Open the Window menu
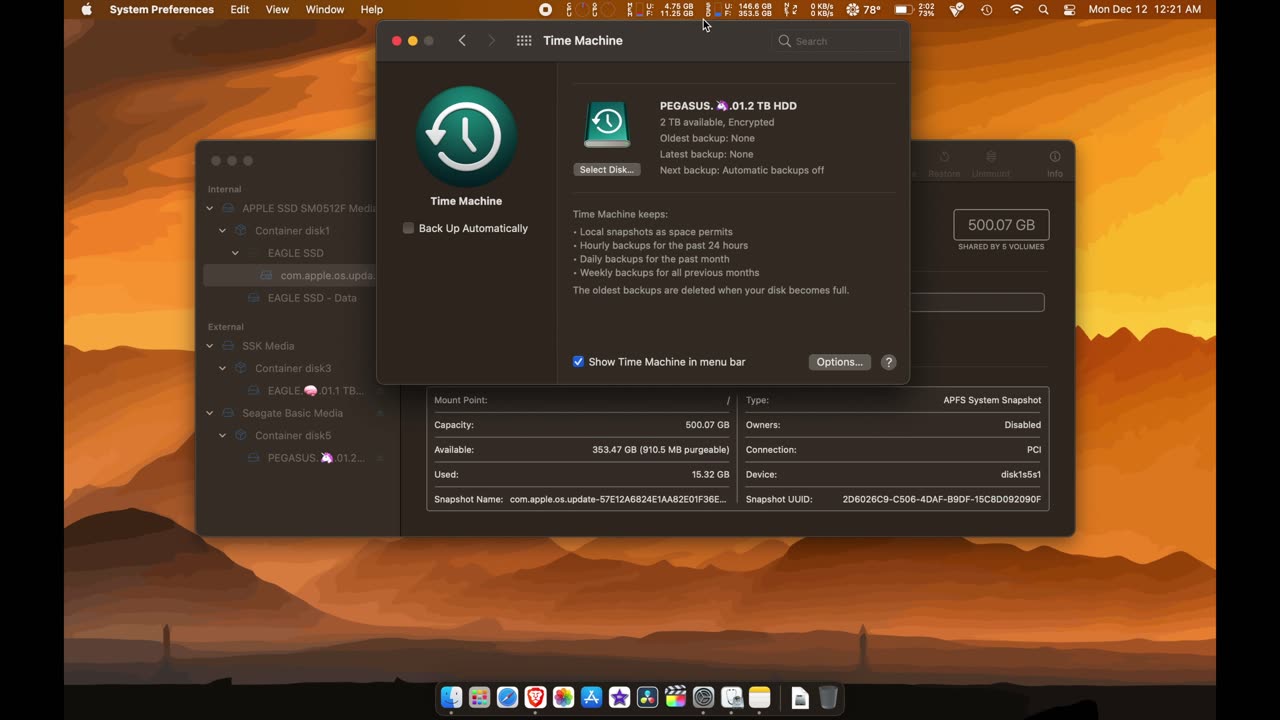The width and height of the screenshot is (1280, 720). pos(324,10)
